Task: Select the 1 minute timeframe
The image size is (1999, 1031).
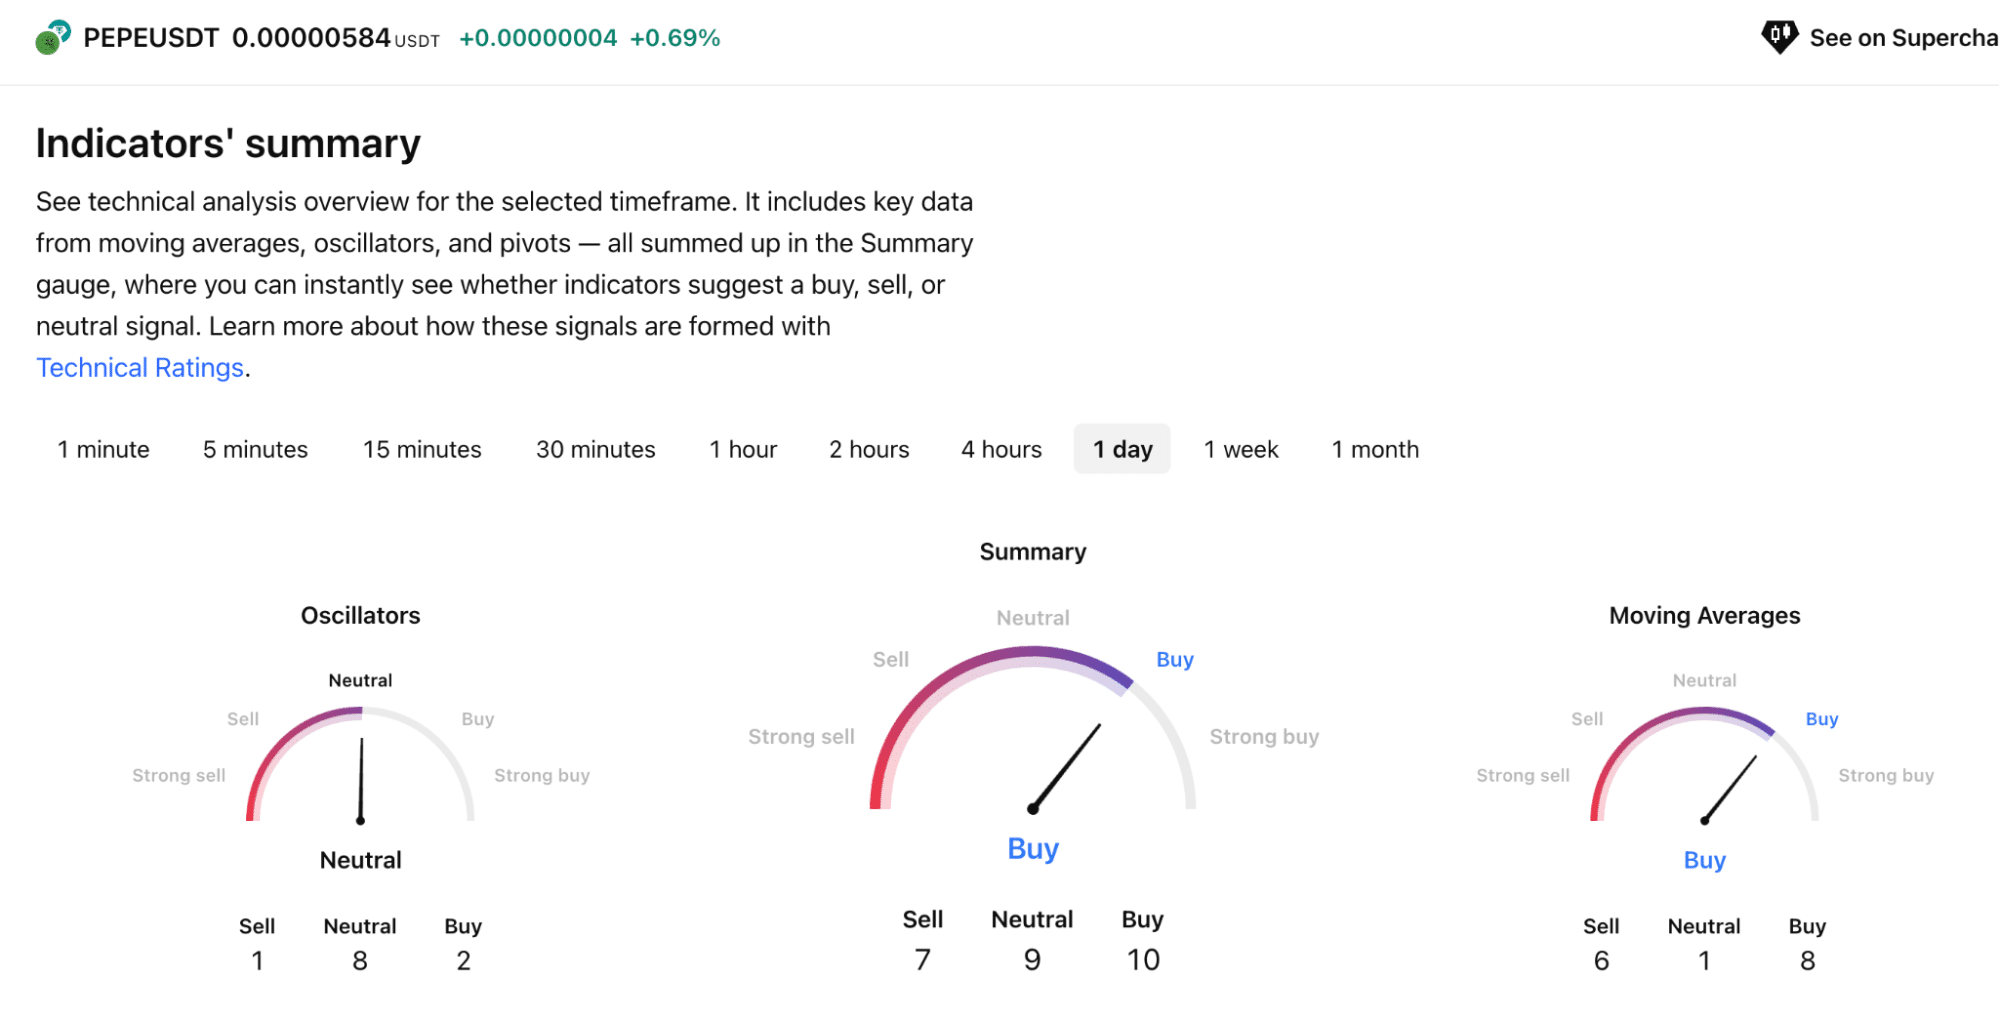Action: pyautogui.click(x=103, y=449)
